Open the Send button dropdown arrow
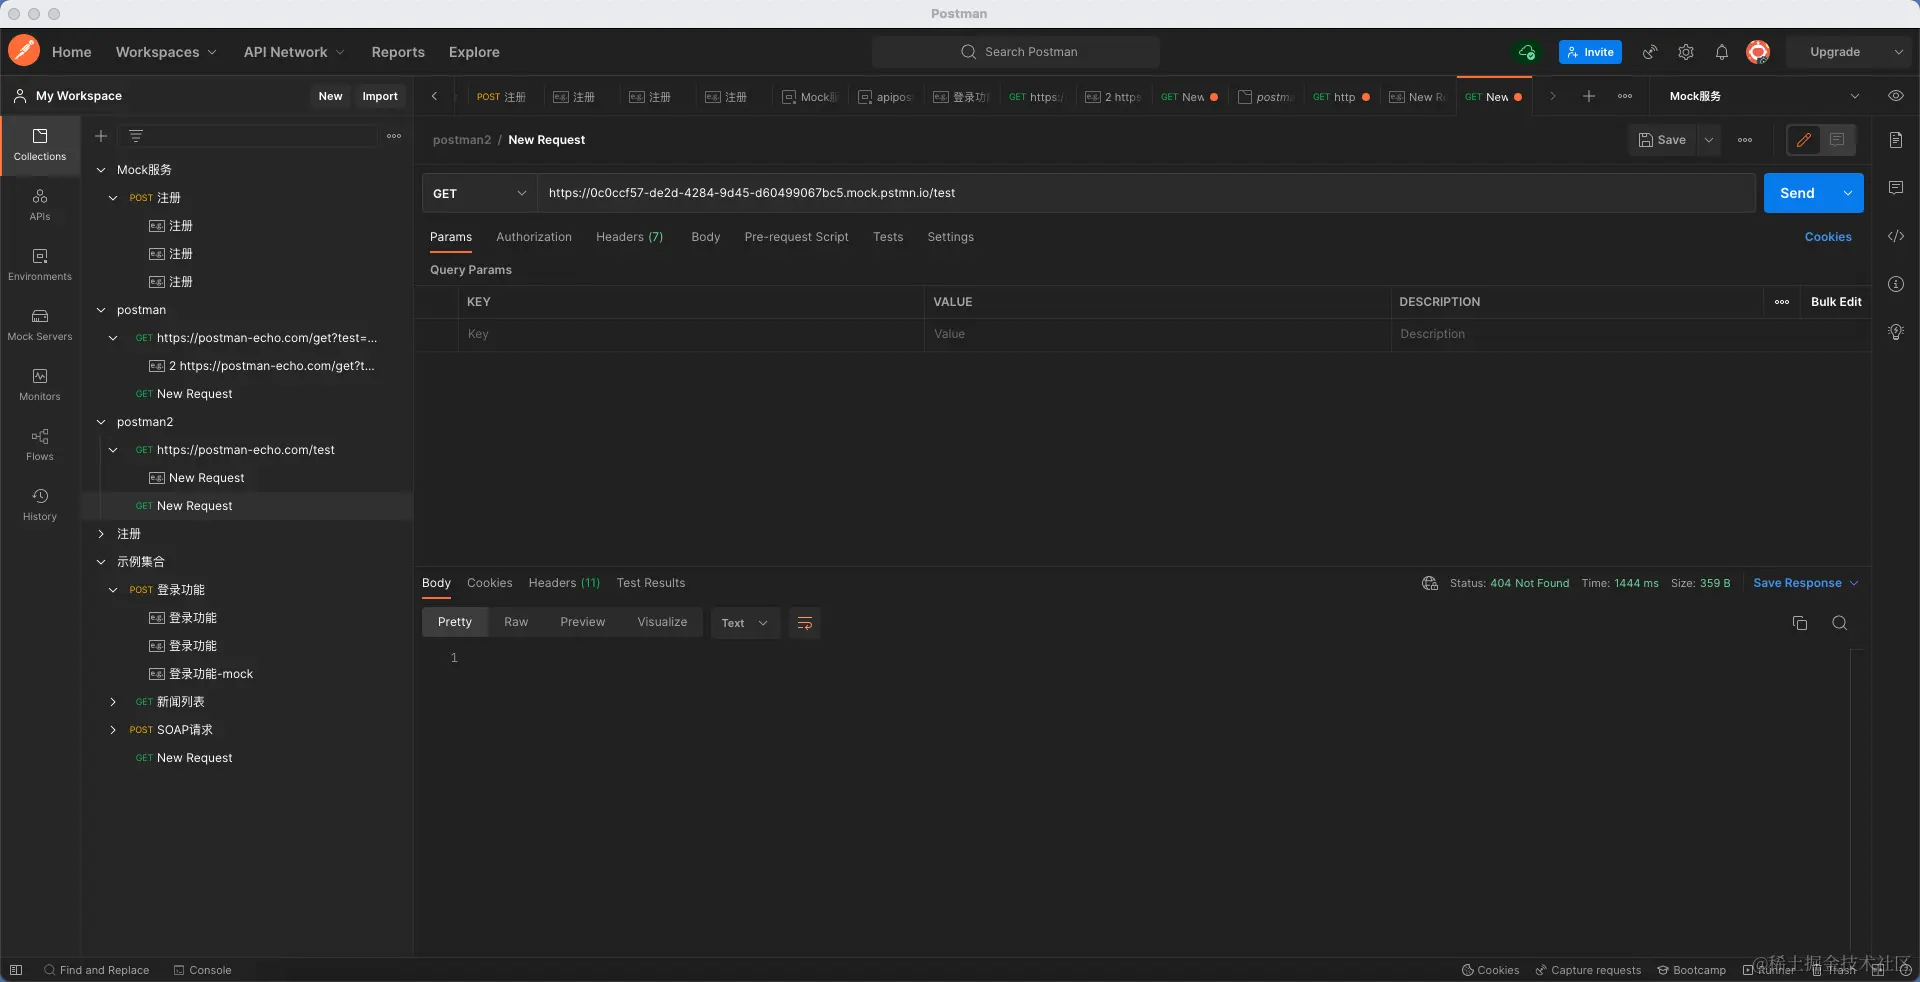The width and height of the screenshot is (1920, 982). [1848, 193]
